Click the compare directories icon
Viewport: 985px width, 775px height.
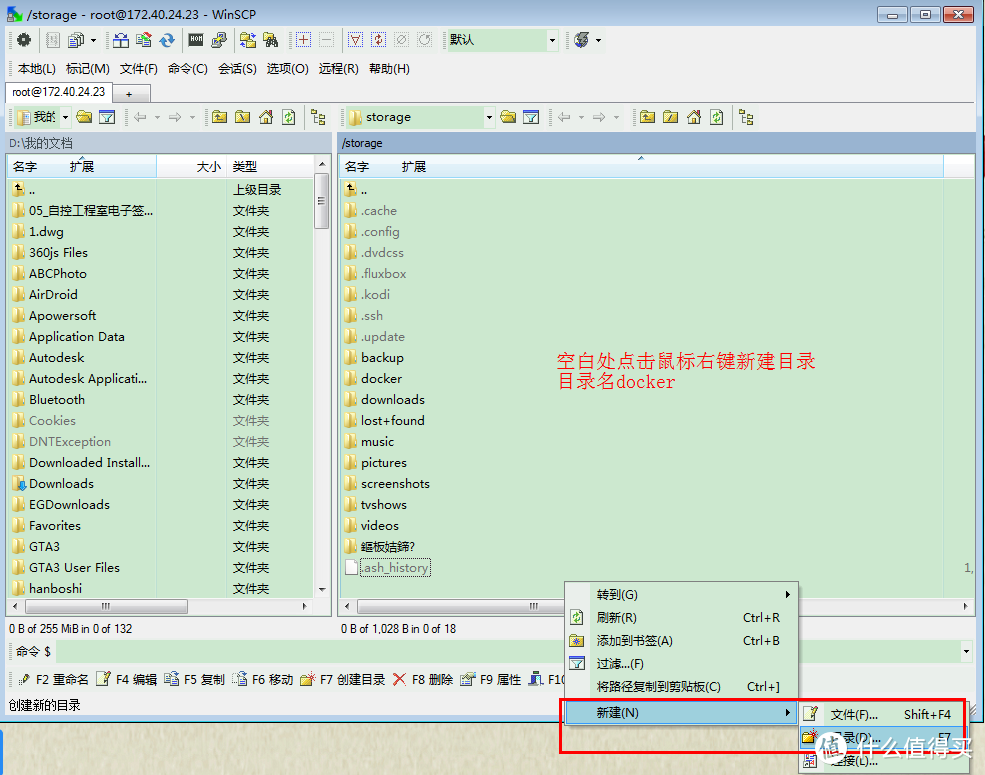pyautogui.click(x=121, y=41)
